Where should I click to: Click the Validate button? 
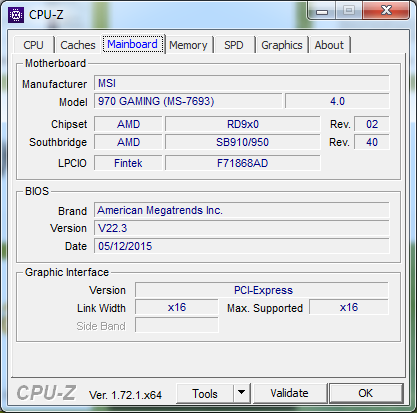(x=289, y=393)
